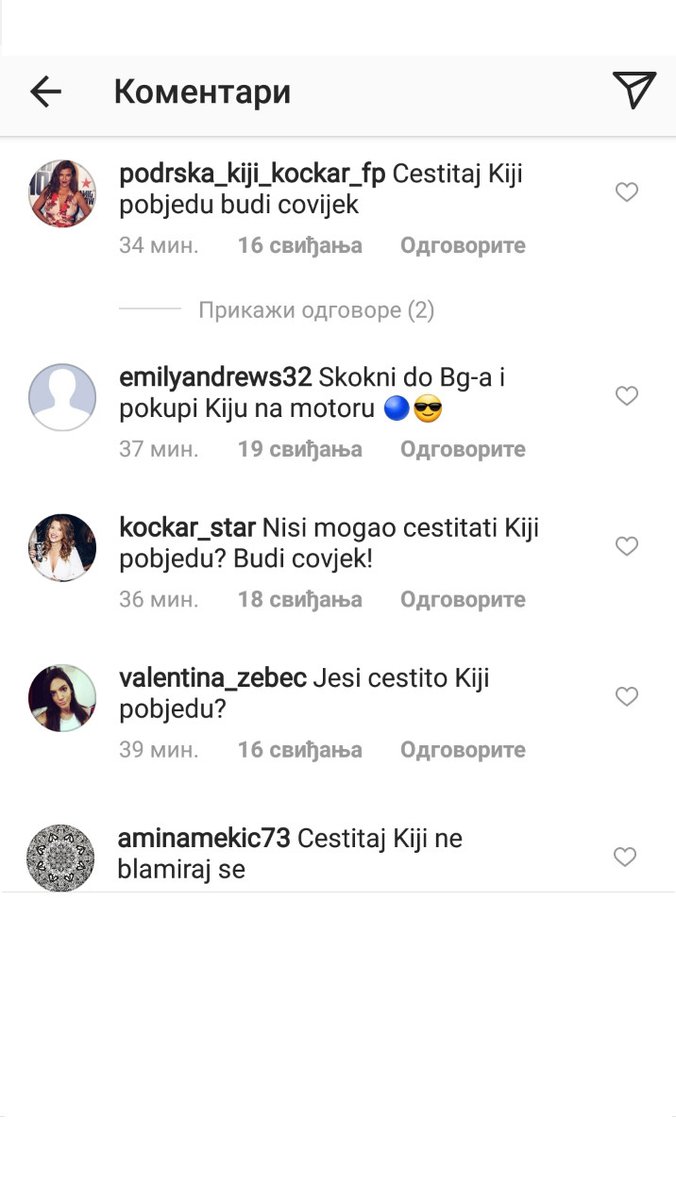The width and height of the screenshot is (676, 1200).
Task: Like kockar_star's comment with heart icon
Action: (627, 546)
